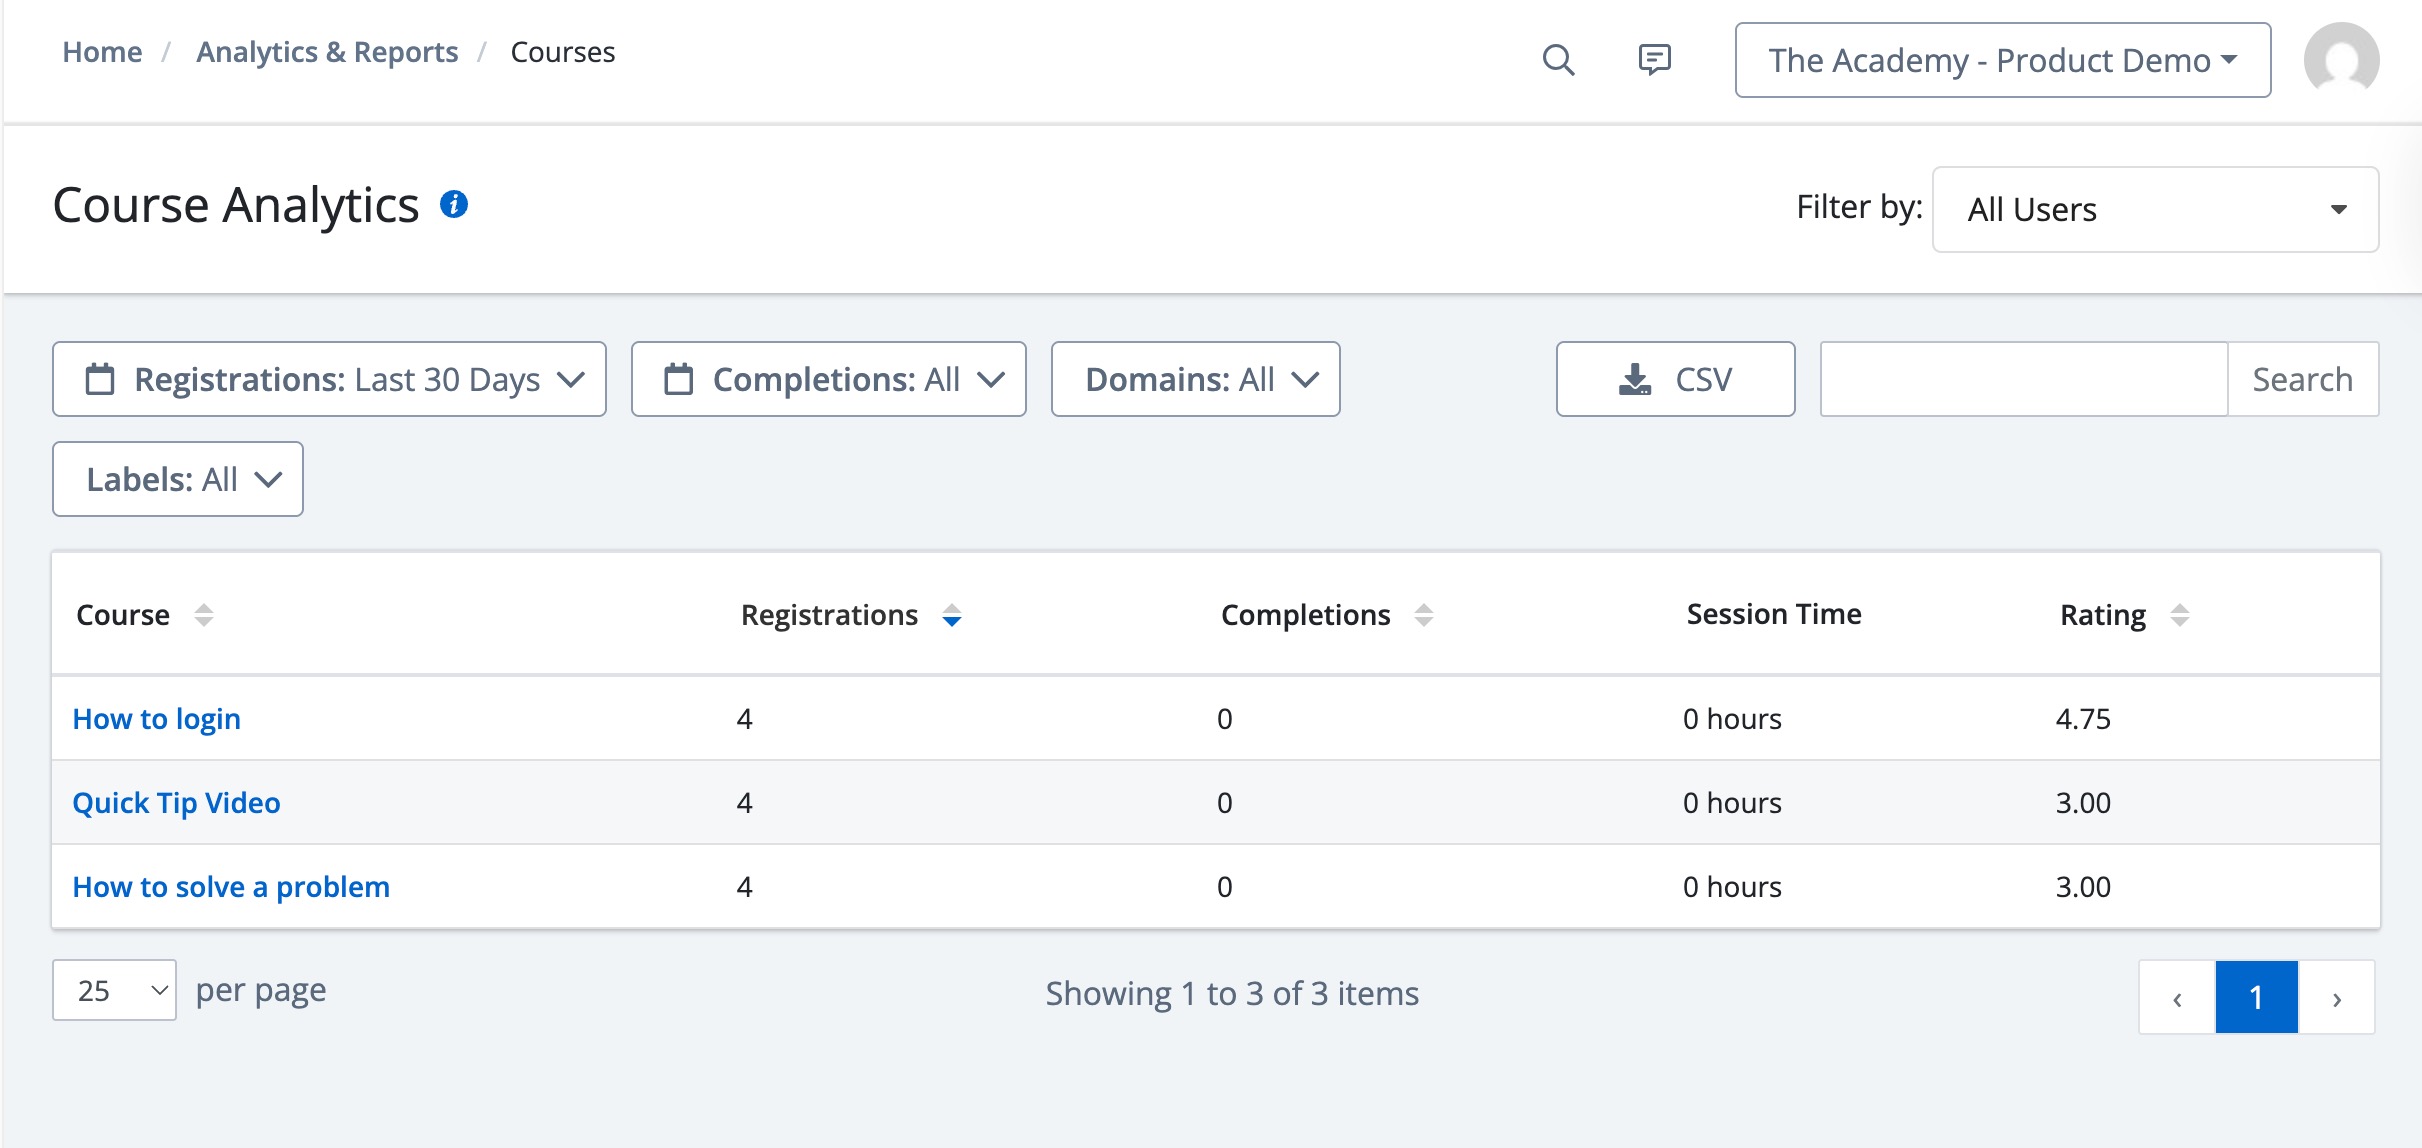Download the CSV export
The width and height of the screenshot is (2422, 1148).
click(1675, 379)
